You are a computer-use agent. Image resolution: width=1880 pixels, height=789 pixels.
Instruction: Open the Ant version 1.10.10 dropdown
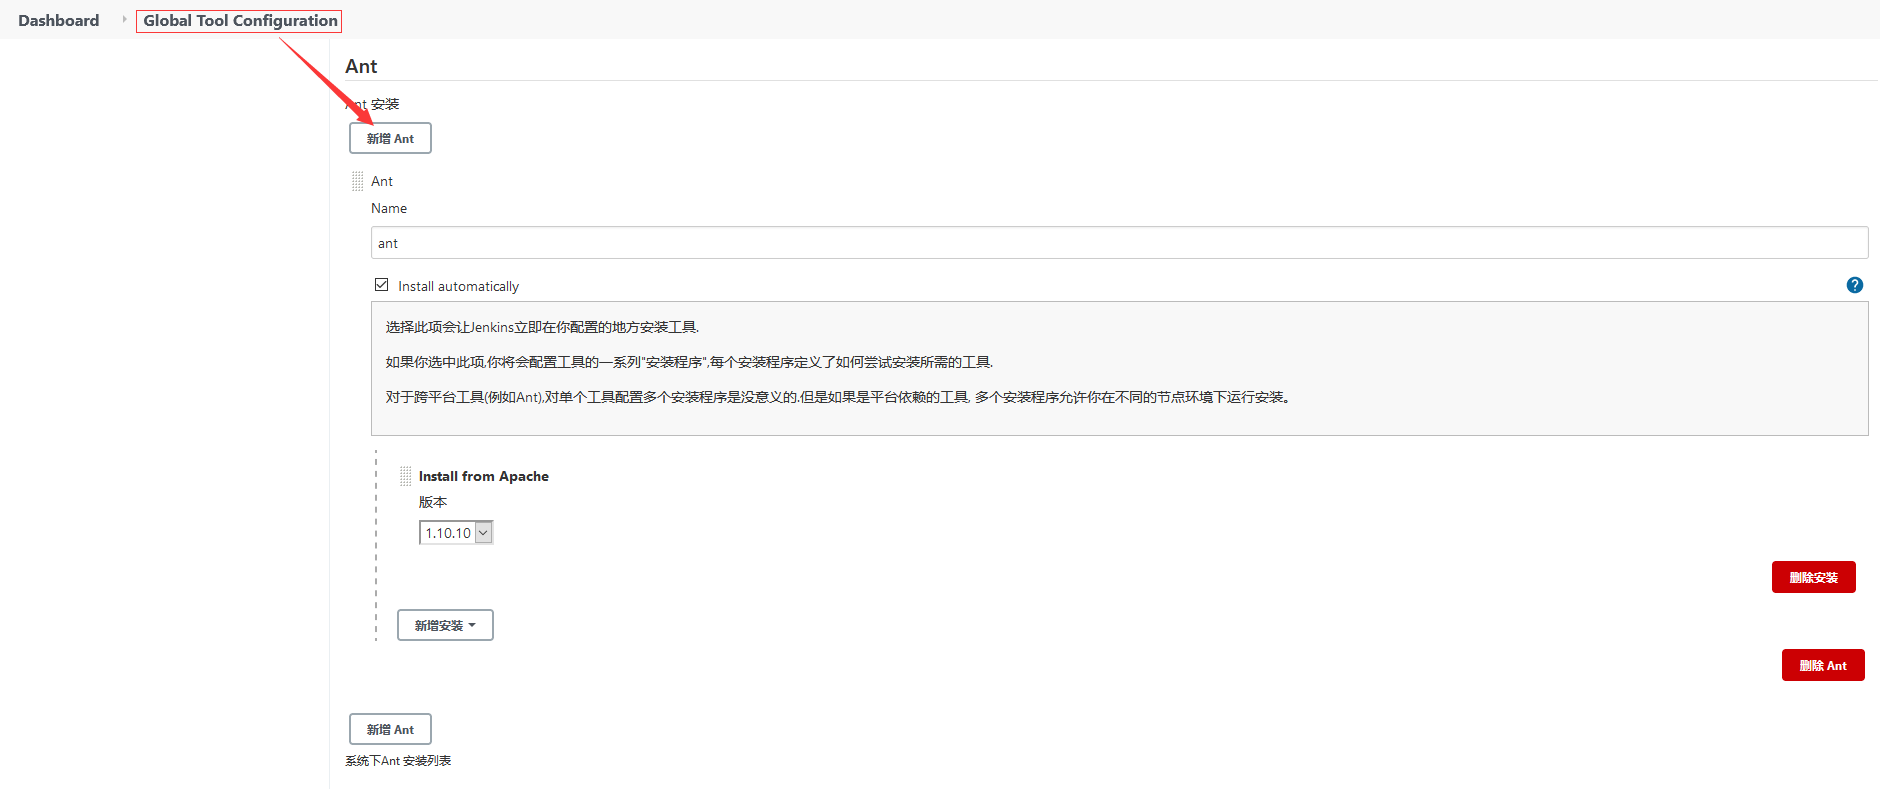point(456,533)
